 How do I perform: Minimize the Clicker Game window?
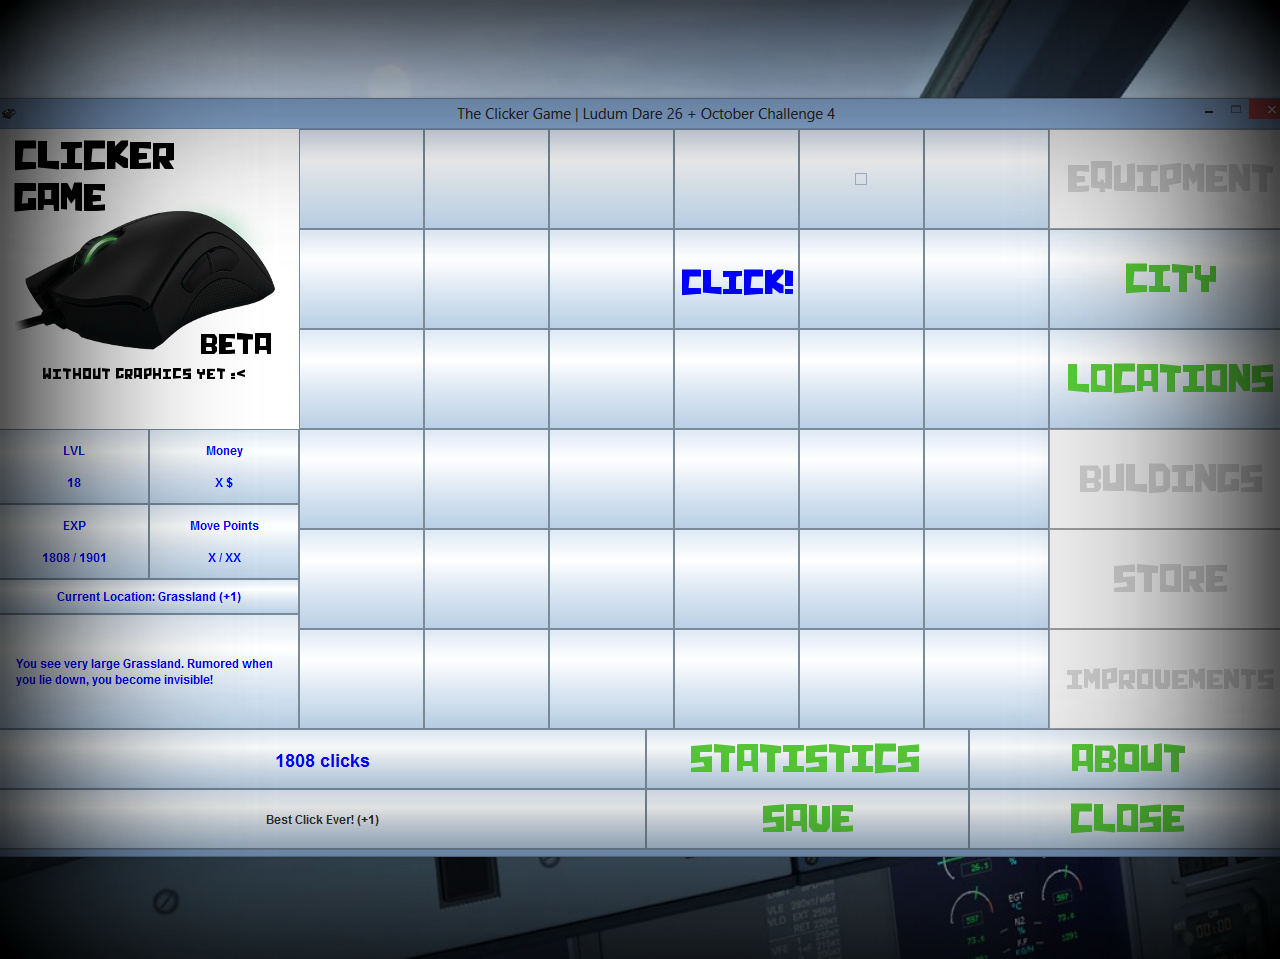coord(1209,110)
